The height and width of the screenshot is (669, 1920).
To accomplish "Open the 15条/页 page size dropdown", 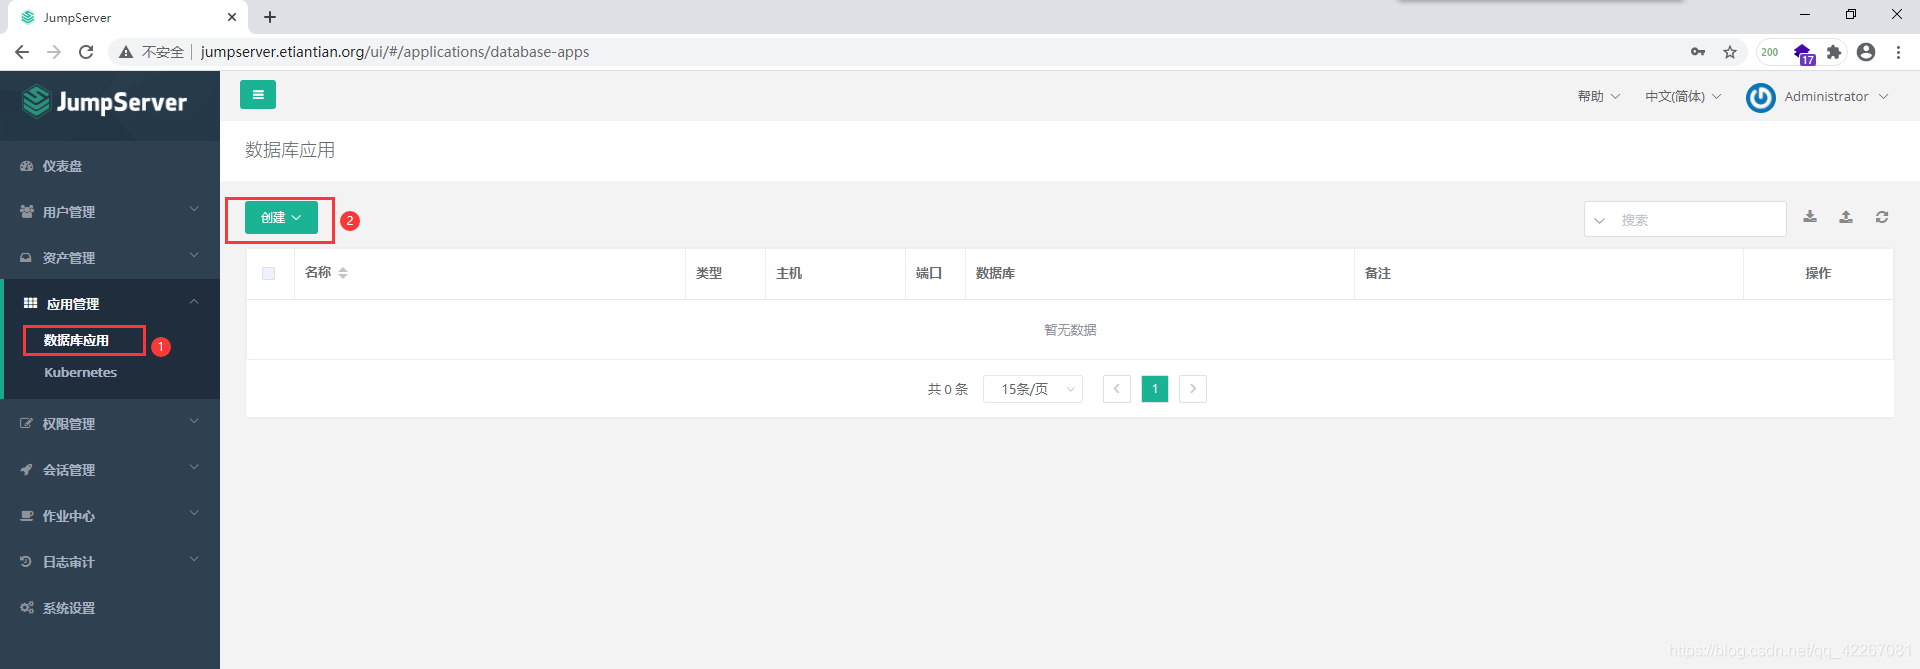I will [x=1033, y=389].
